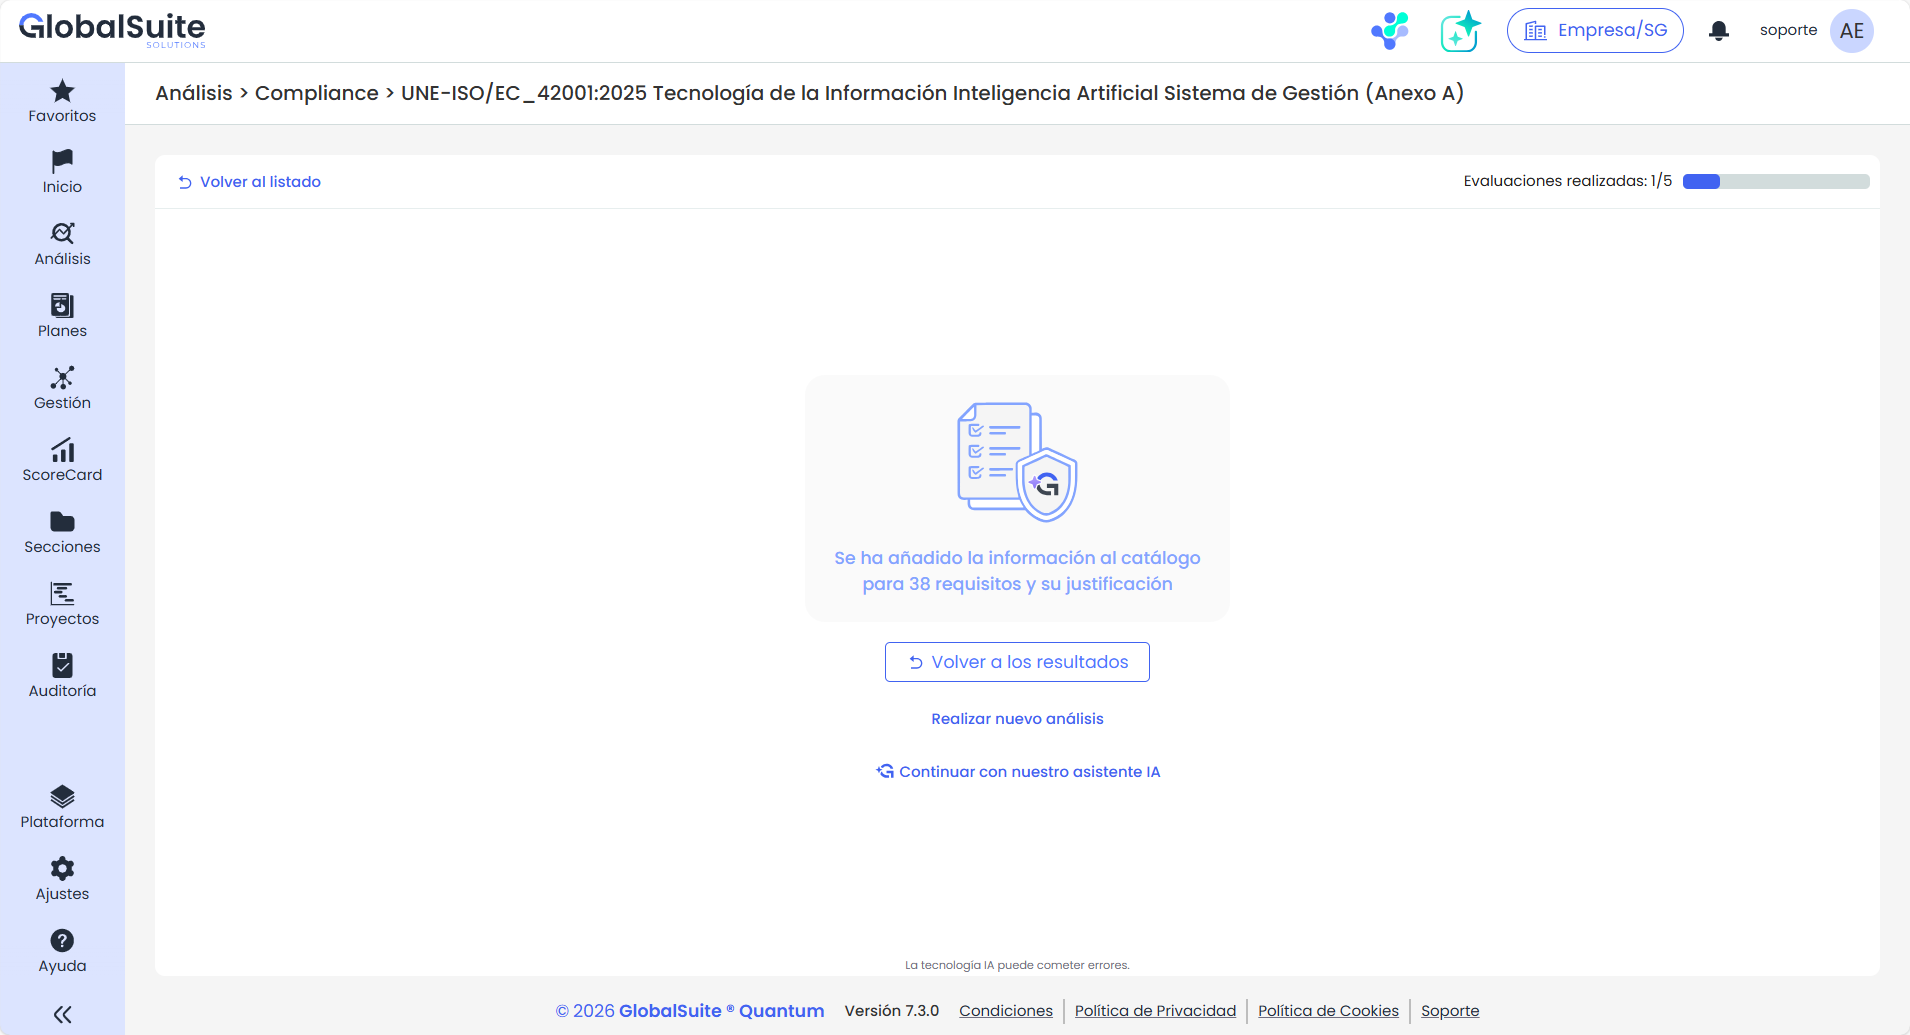Open the notifications bell
This screenshot has width=1910, height=1035.
click(1719, 31)
